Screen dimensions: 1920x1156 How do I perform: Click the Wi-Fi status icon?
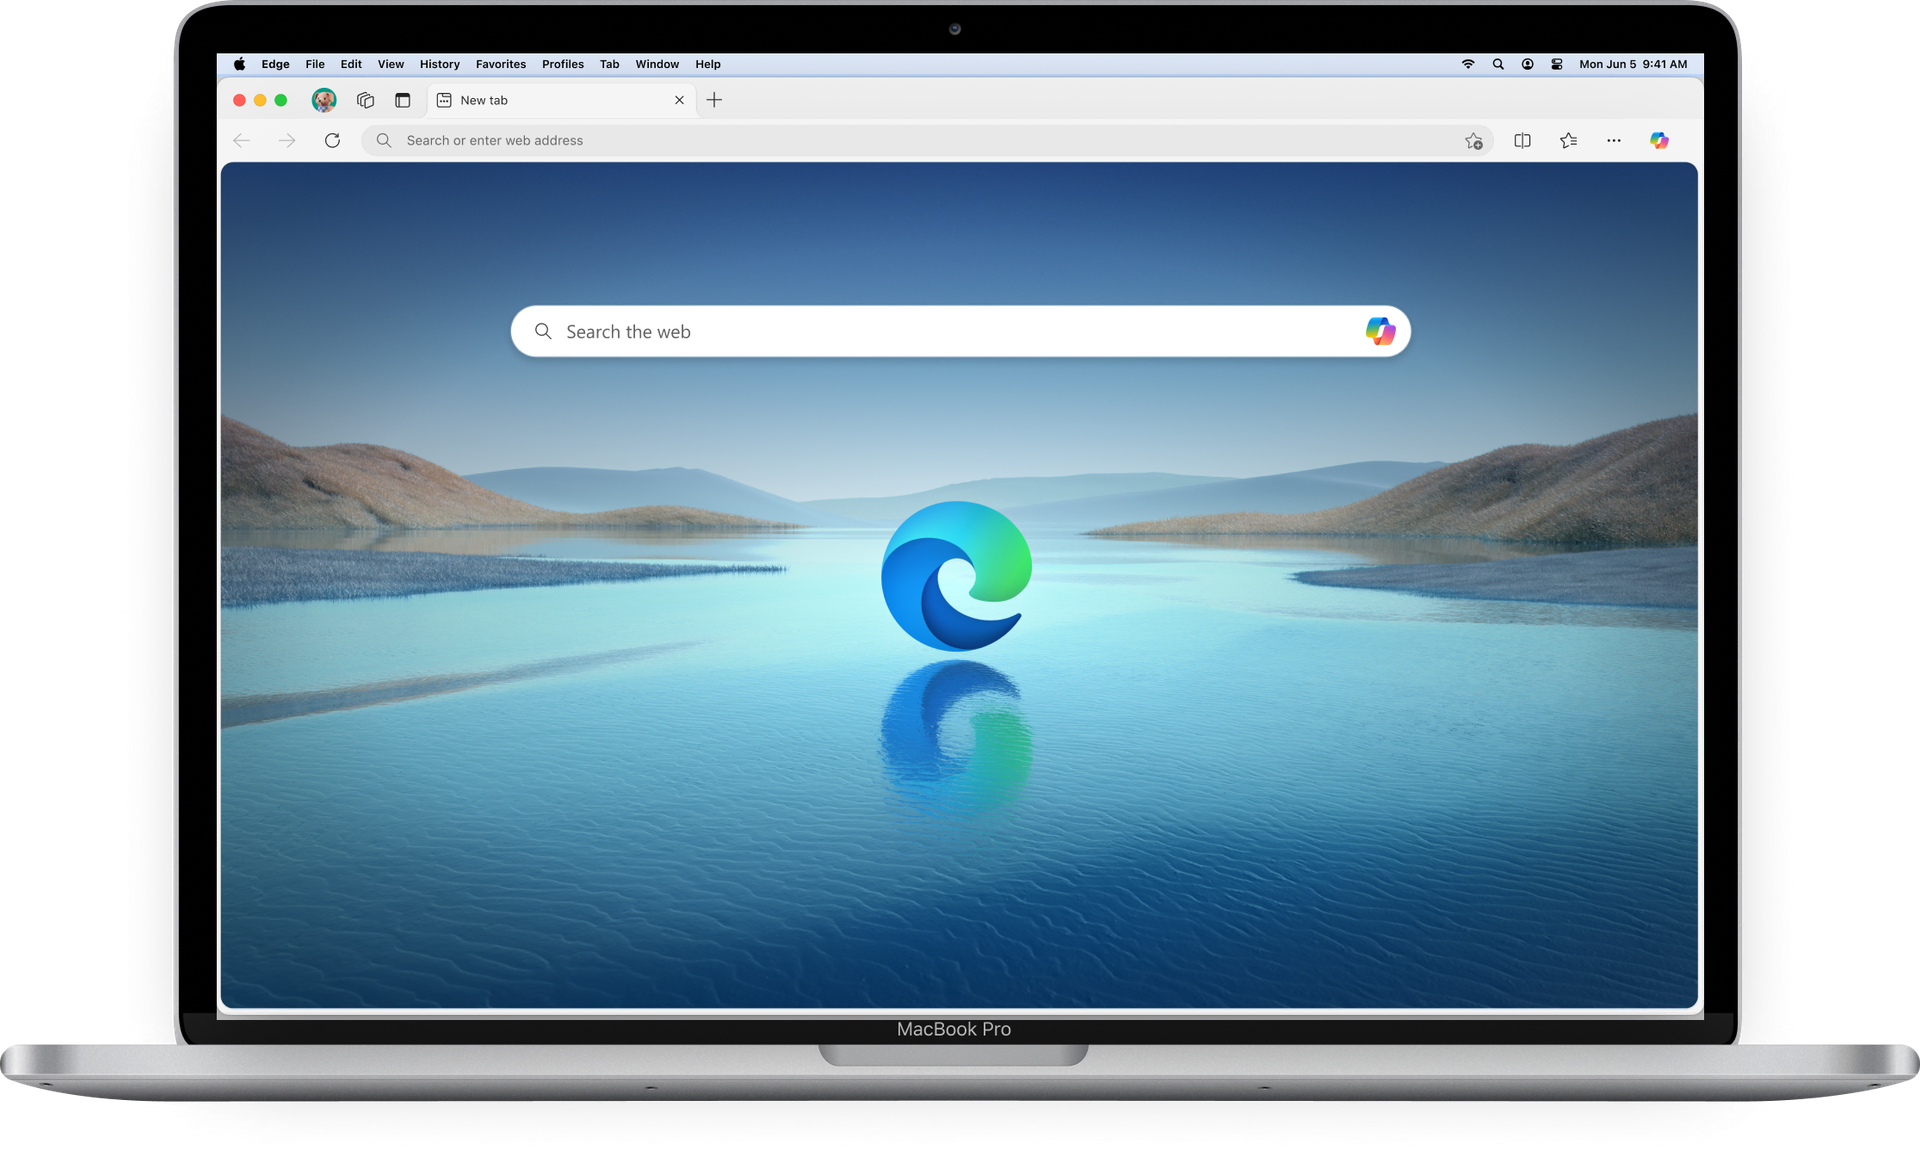pos(1468,64)
